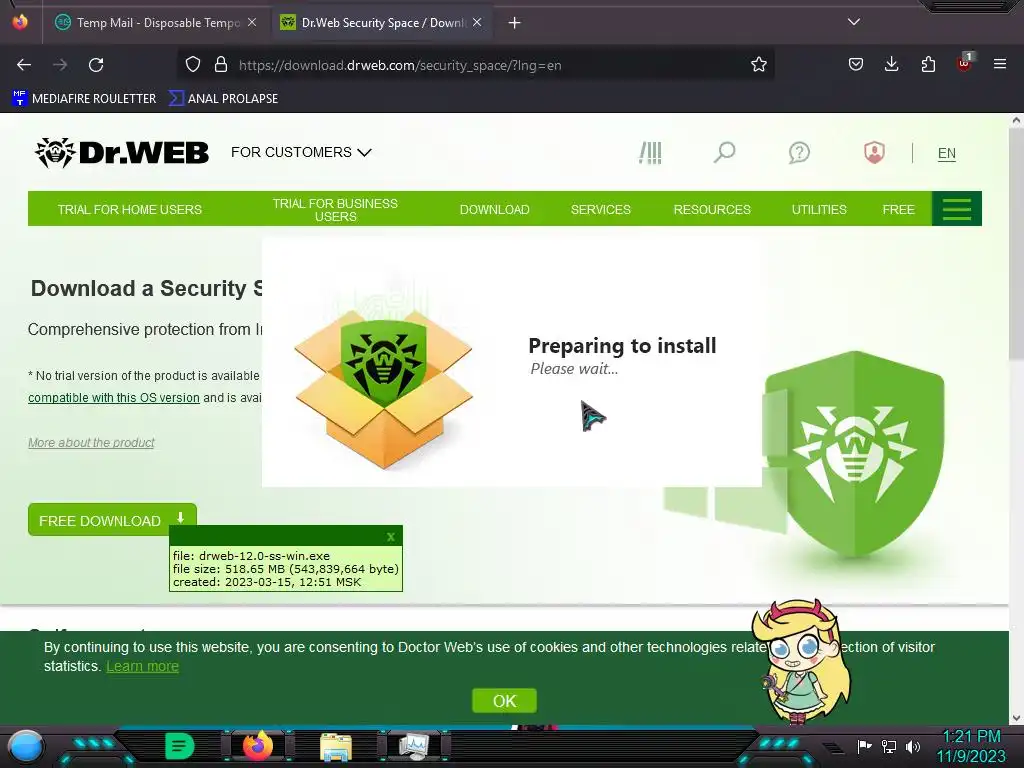Open the RESOURCES menu item

pyautogui.click(x=712, y=210)
